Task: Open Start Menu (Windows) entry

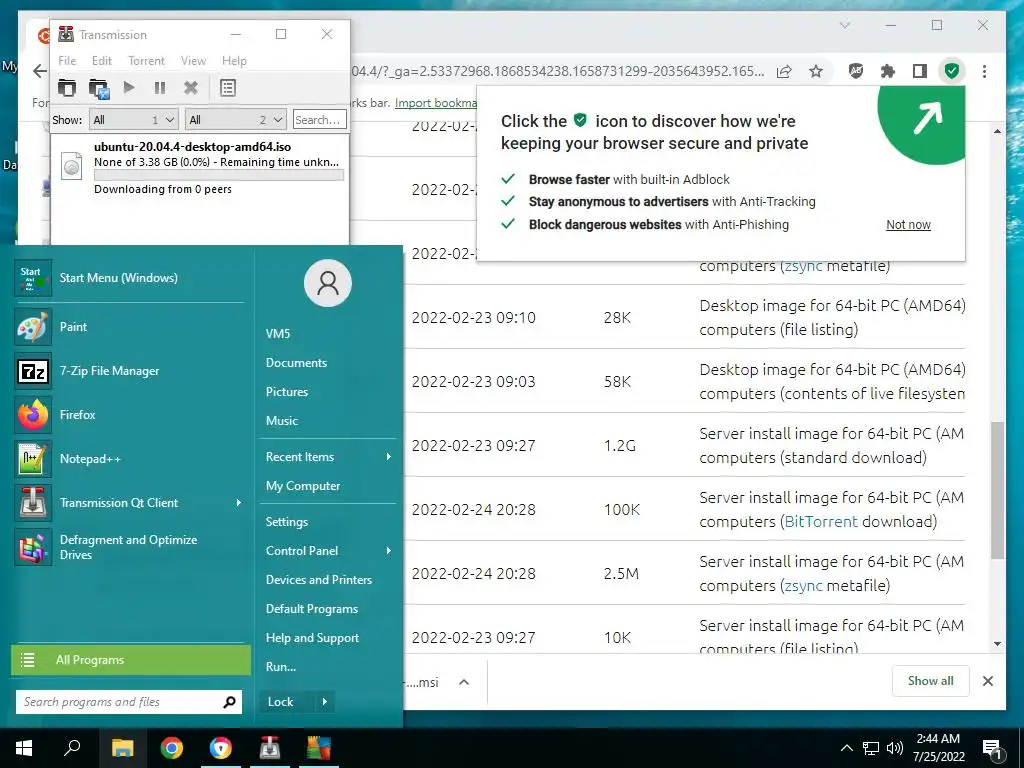Action: click(x=129, y=278)
